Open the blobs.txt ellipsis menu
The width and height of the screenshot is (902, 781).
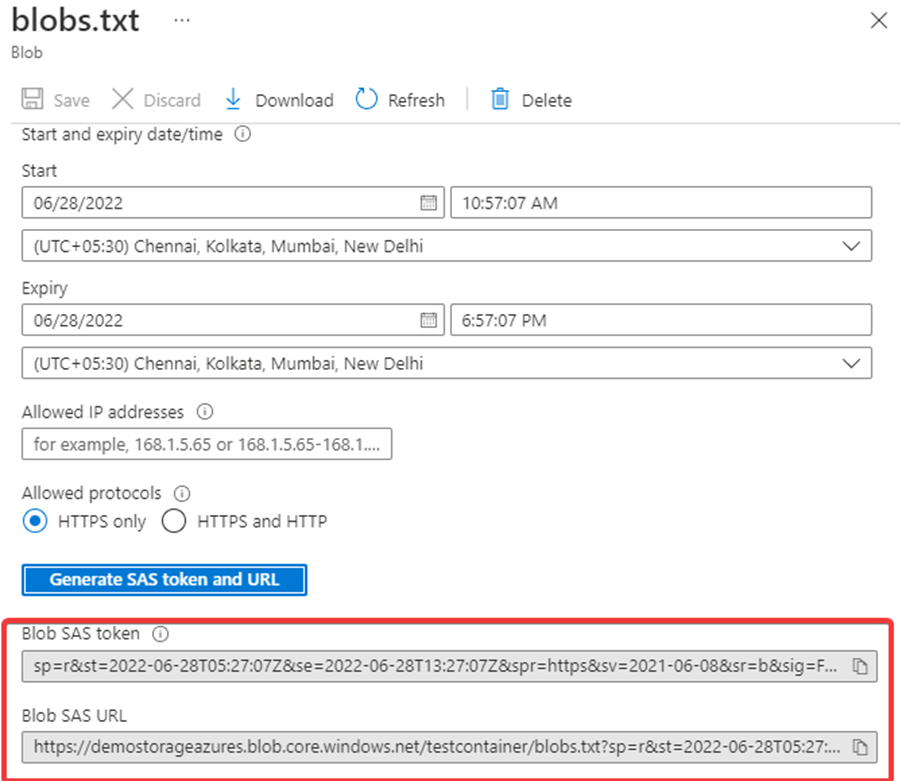181,19
